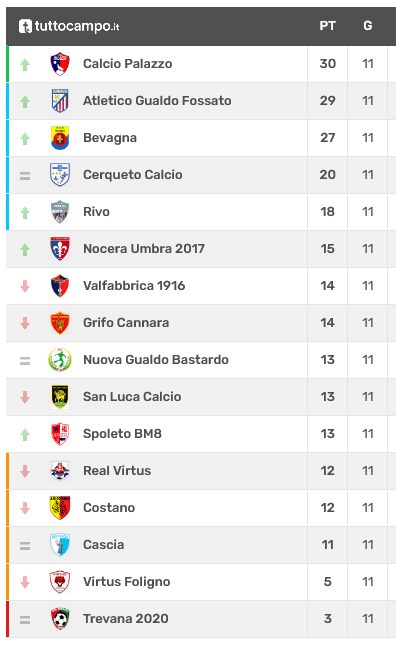Open the Cerqueto Calcio team page
This screenshot has width=396, height=652.
[x=133, y=175]
